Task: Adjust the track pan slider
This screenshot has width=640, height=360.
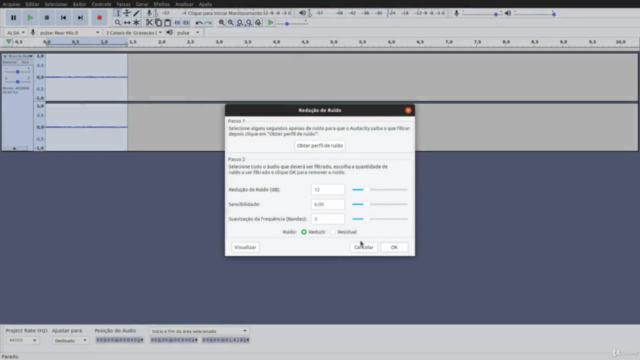Action: coord(18,82)
